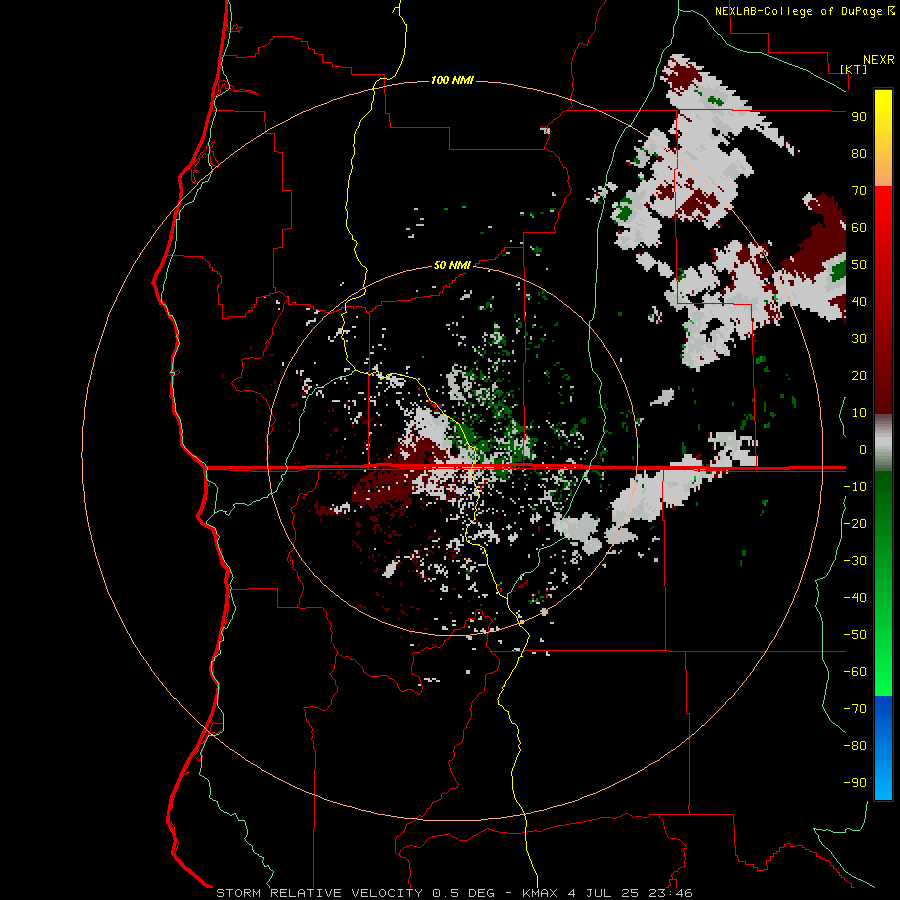Image resolution: width=900 pixels, height=900 pixels.
Task: Click the -30 value on the velocity scale
Action: 855,561
